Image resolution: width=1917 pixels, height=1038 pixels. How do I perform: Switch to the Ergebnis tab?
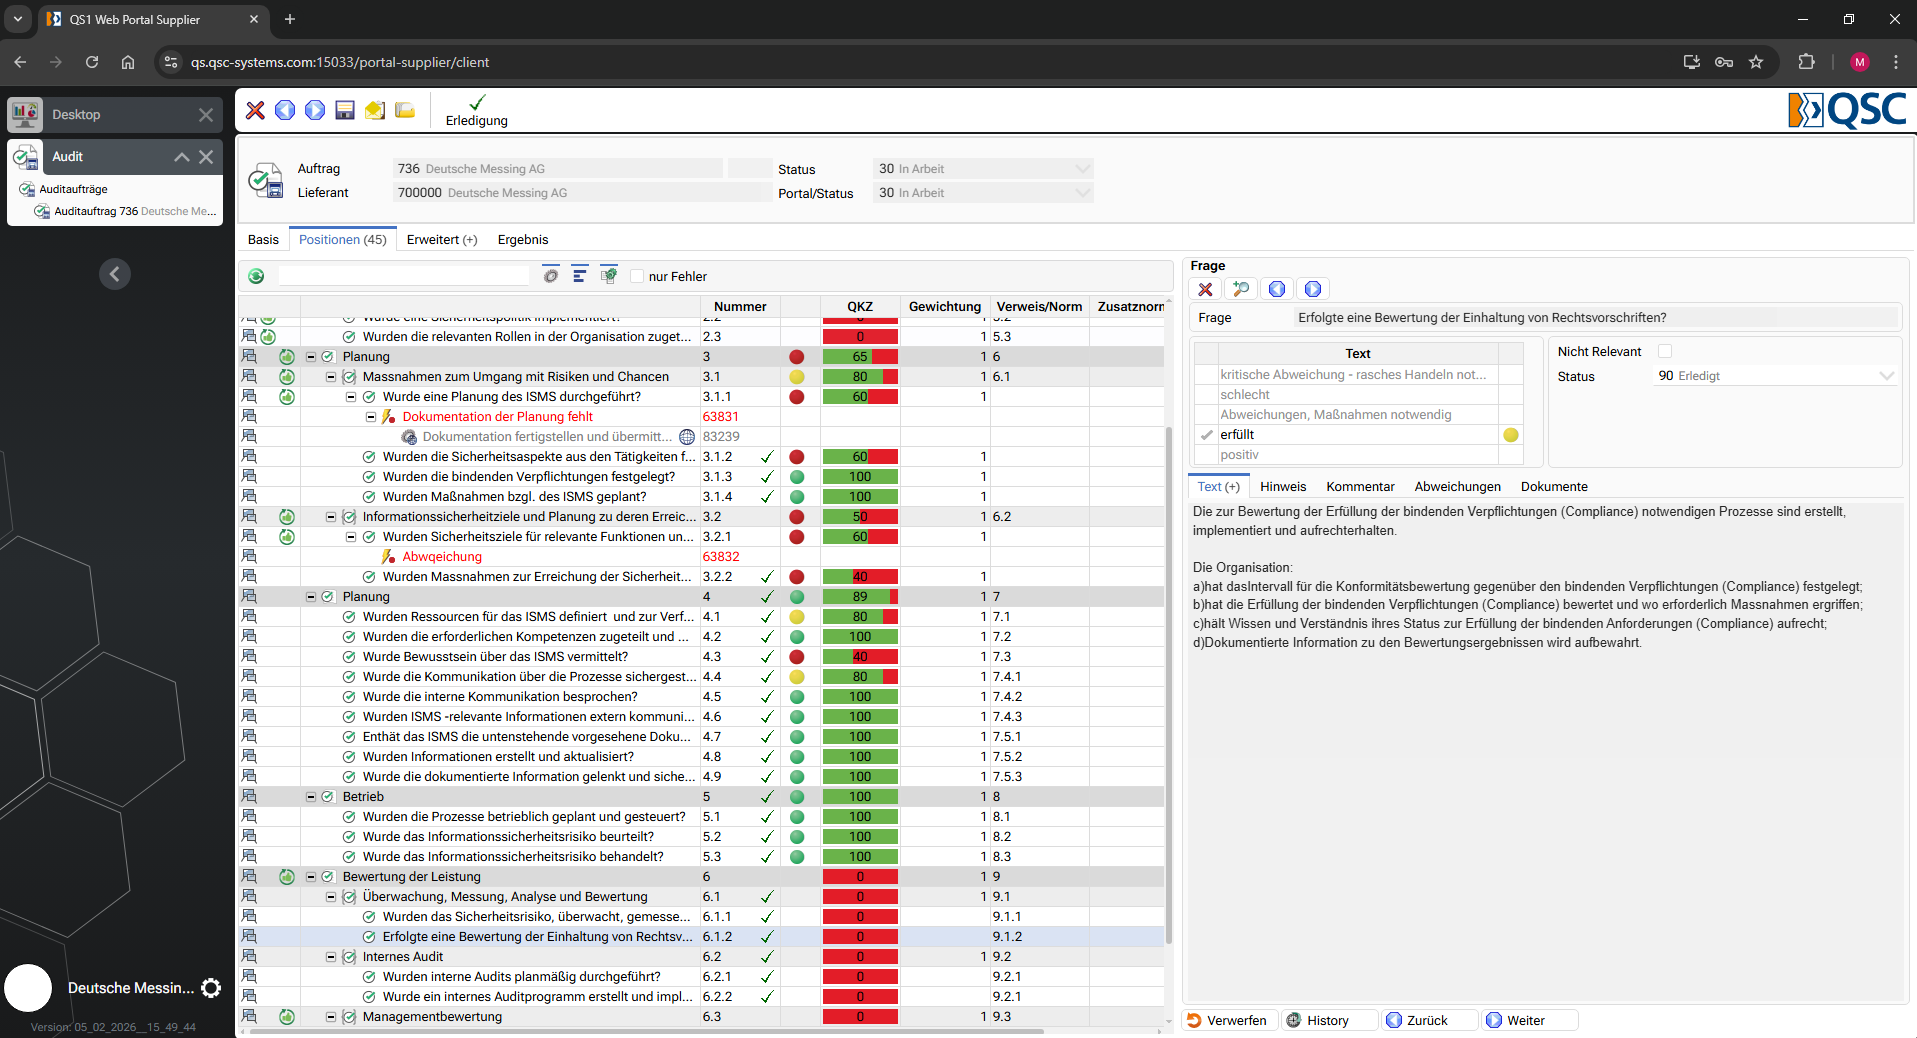[523, 239]
